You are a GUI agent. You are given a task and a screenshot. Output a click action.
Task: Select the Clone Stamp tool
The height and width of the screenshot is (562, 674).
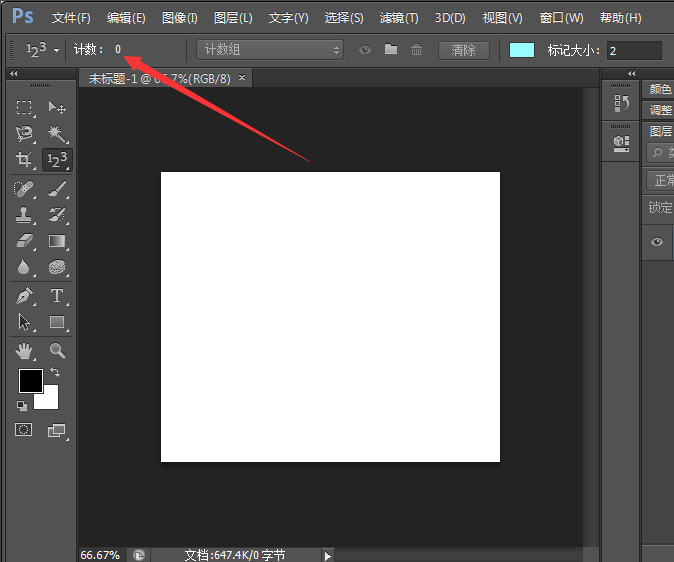coord(24,215)
